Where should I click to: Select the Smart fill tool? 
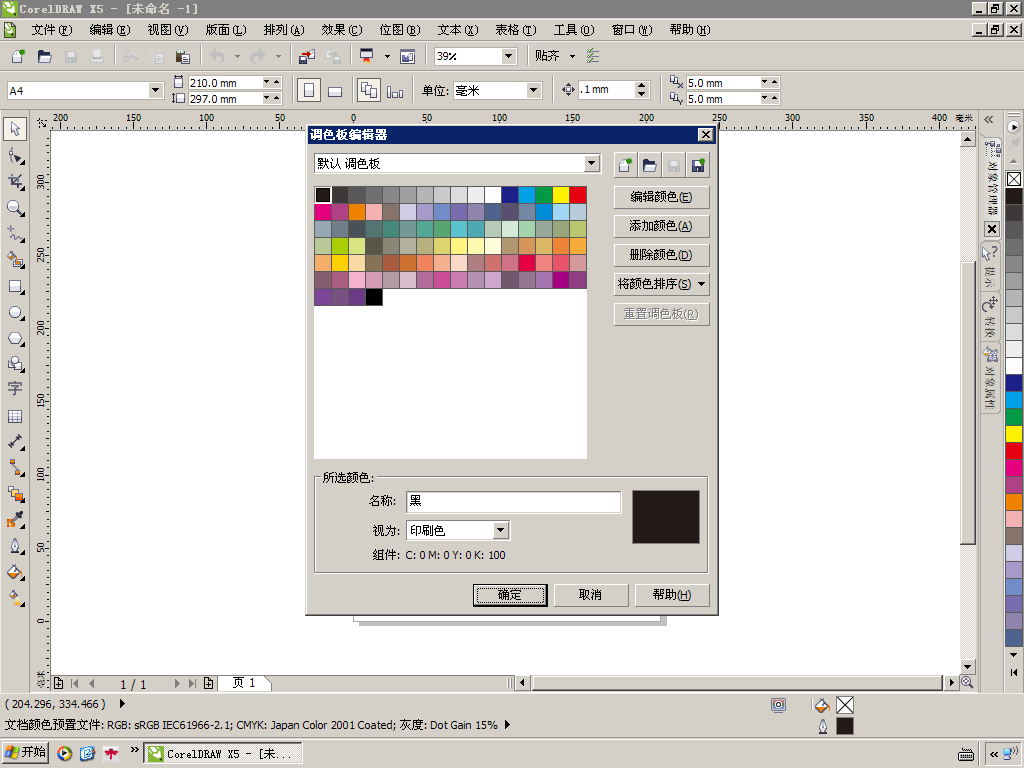(15, 260)
